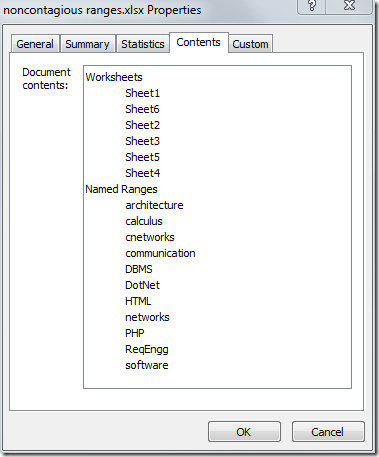Select the ReqEngg named range

pos(147,350)
